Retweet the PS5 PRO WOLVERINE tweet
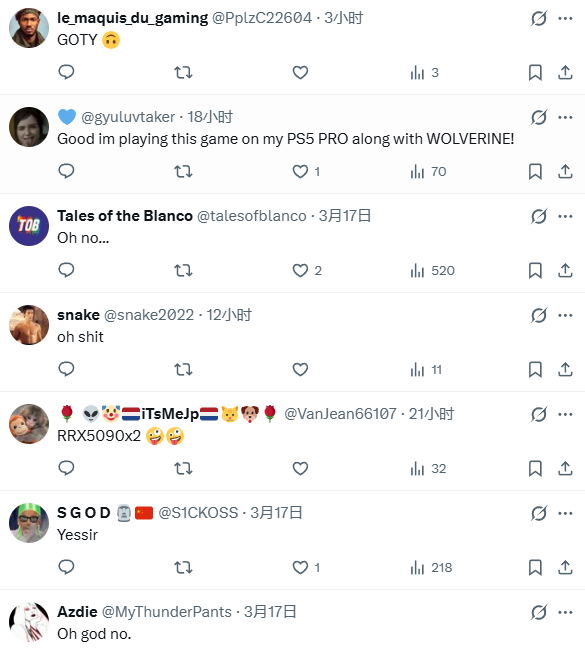585x653 pixels. [x=183, y=172]
